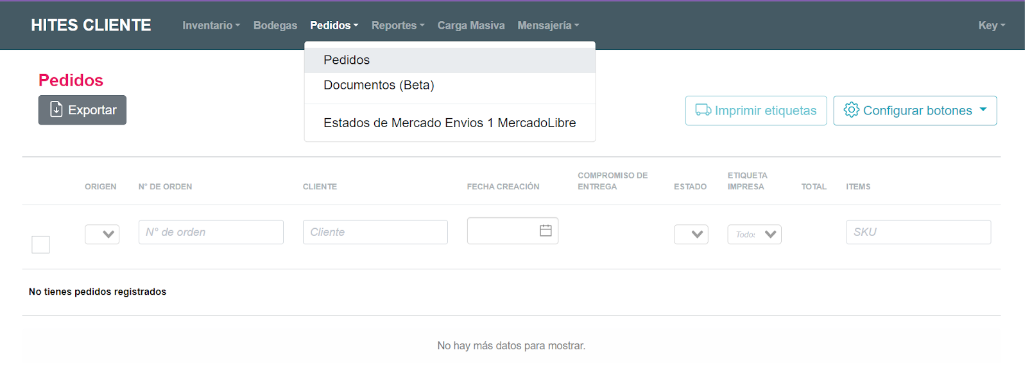Focus the N° de orden input field
Viewport: 1027px width, 371px height.
point(211,232)
